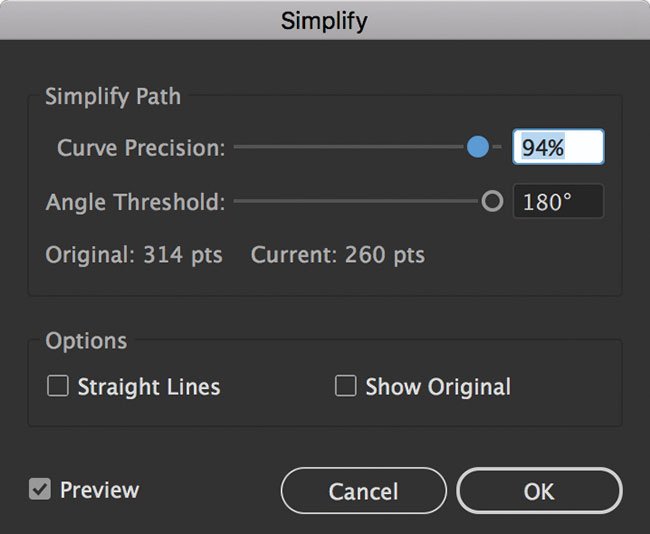Click the Angle Threshold label
The height and width of the screenshot is (534, 650).
pos(135,202)
